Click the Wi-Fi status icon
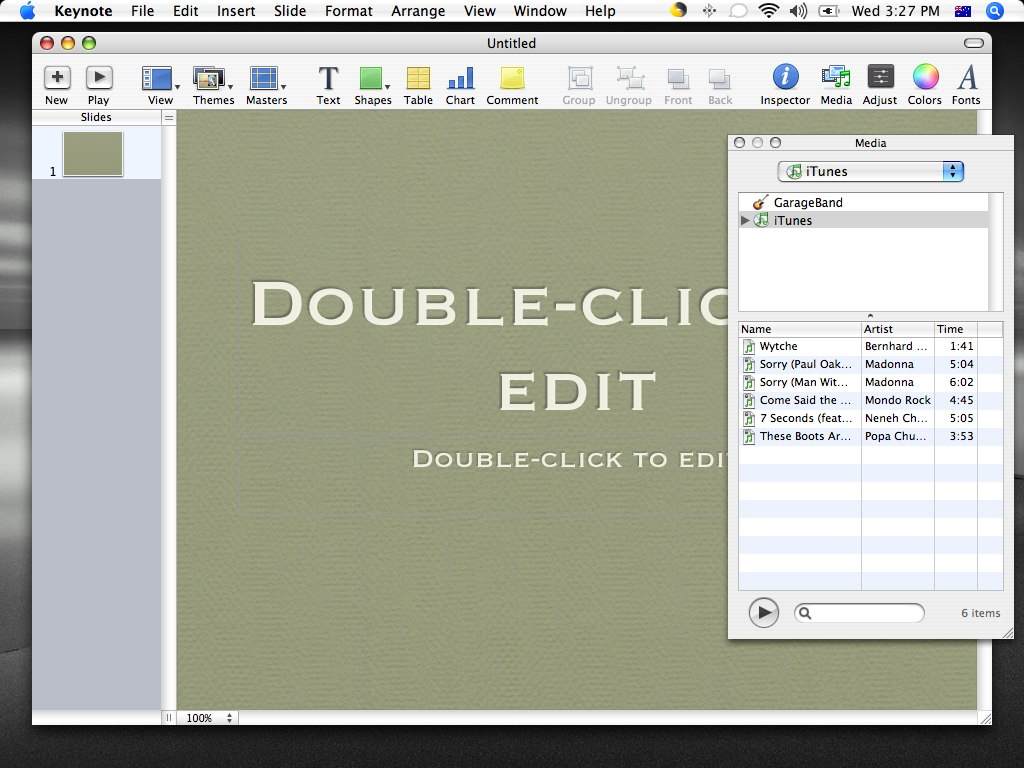The width and height of the screenshot is (1024, 768). click(769, 10)
